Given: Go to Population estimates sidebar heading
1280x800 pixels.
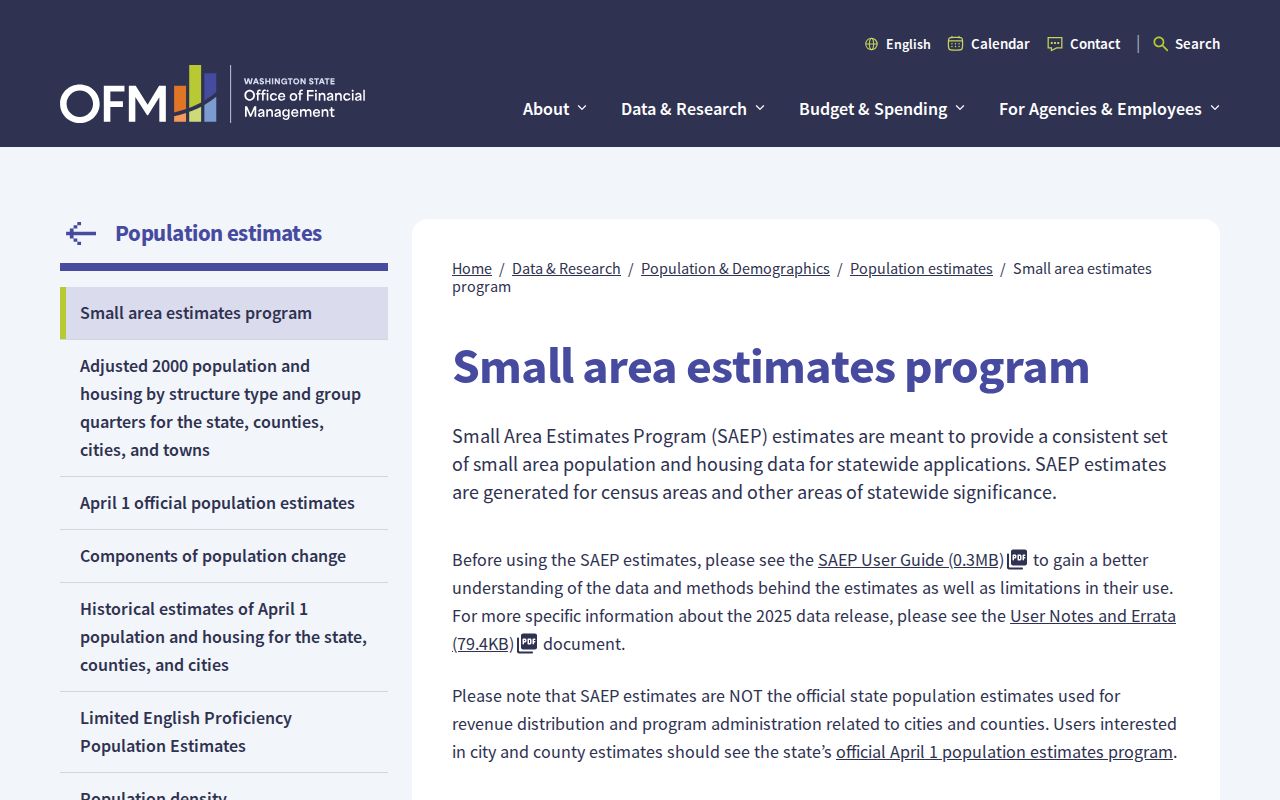Looking at the screenshot, I should pos(218,234).
